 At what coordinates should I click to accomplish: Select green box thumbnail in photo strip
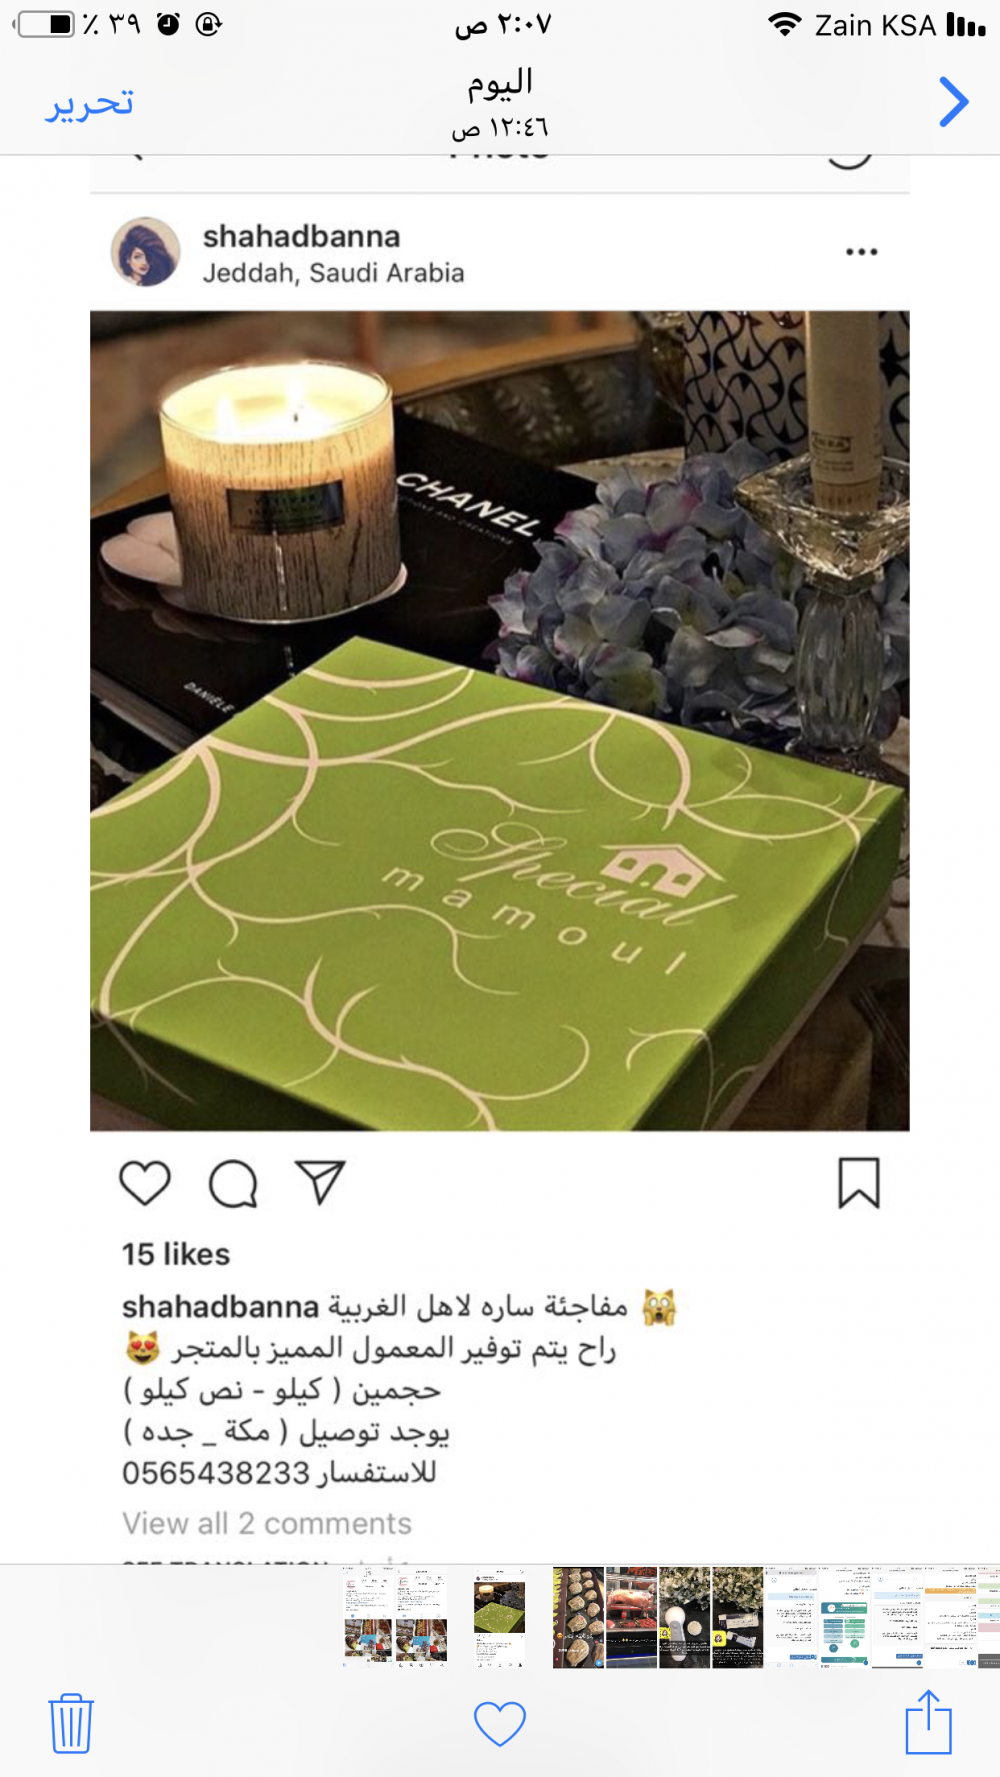pos(499,1617)
